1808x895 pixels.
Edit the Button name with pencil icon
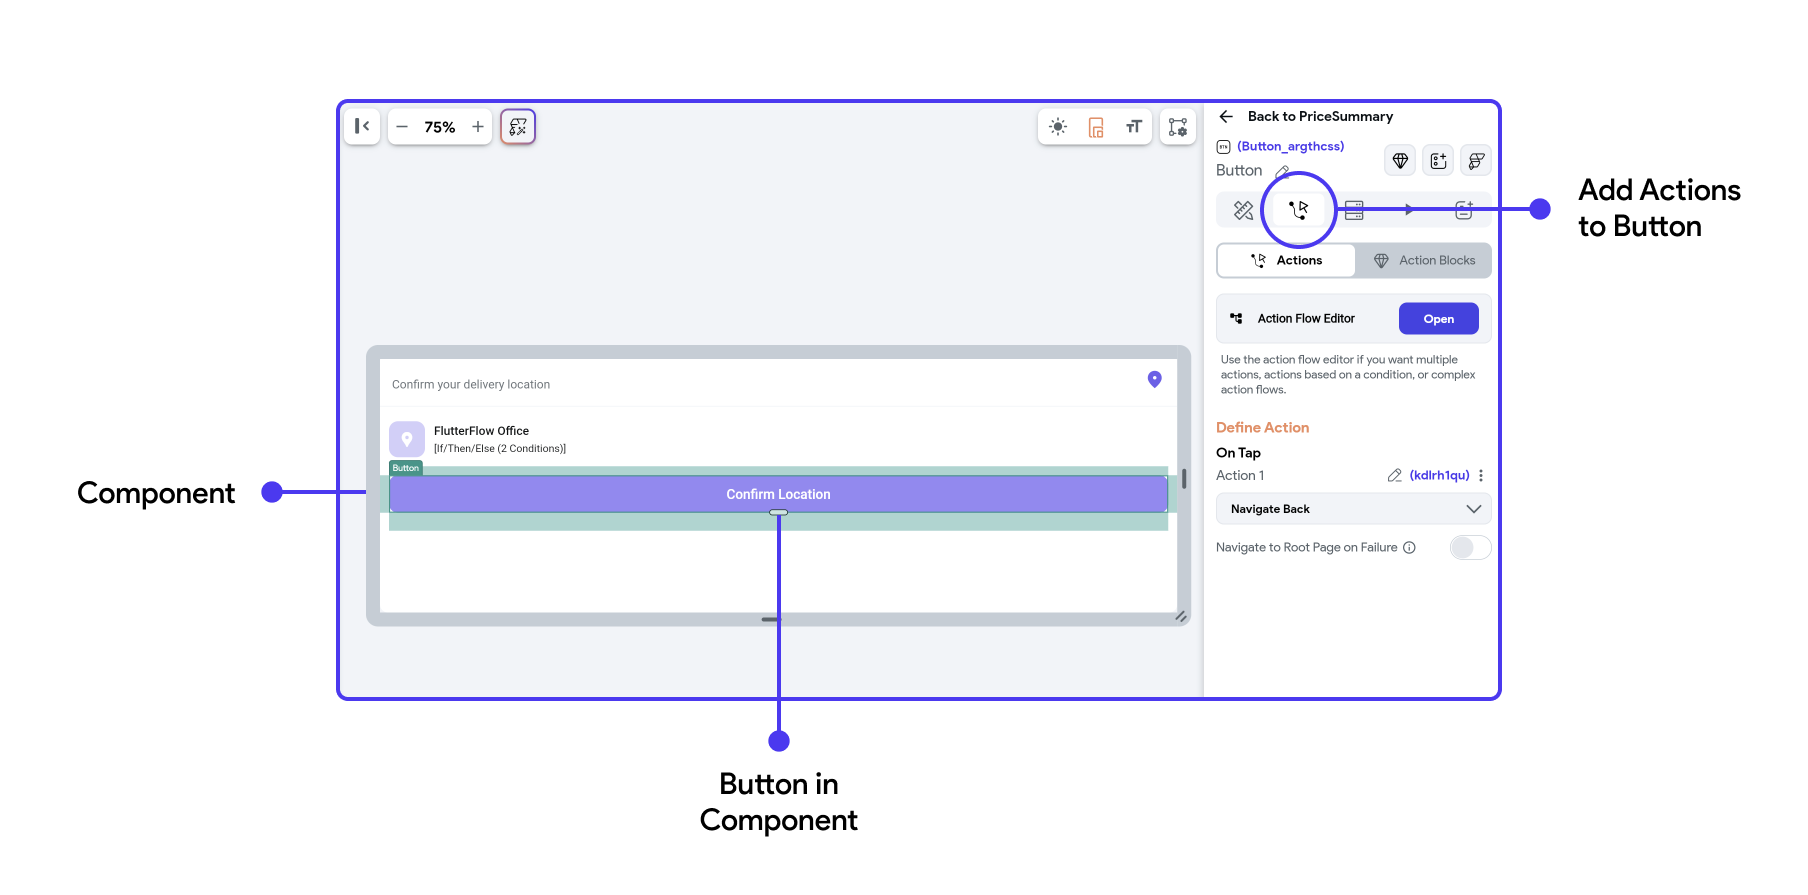[x=1282, y=171]
